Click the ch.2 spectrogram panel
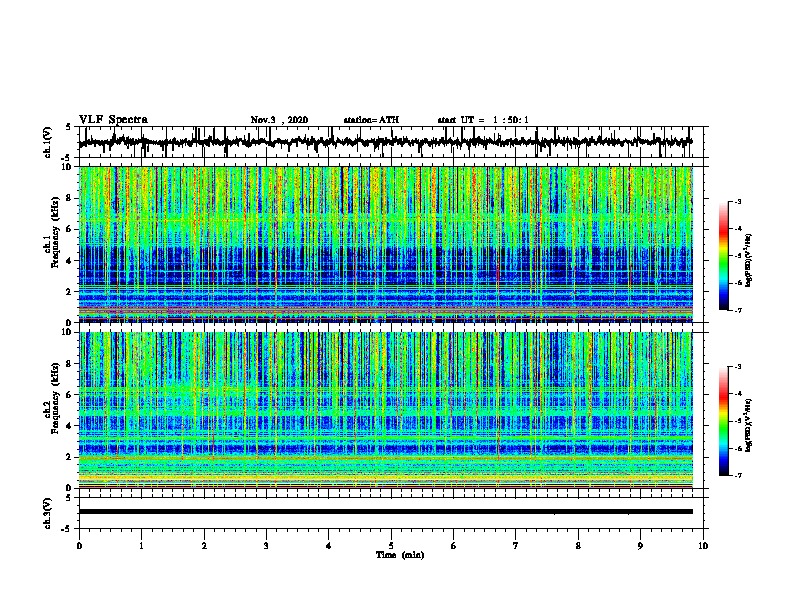This screenshot has height=612, width=792. pyautogui.click(x=385, y=410)
